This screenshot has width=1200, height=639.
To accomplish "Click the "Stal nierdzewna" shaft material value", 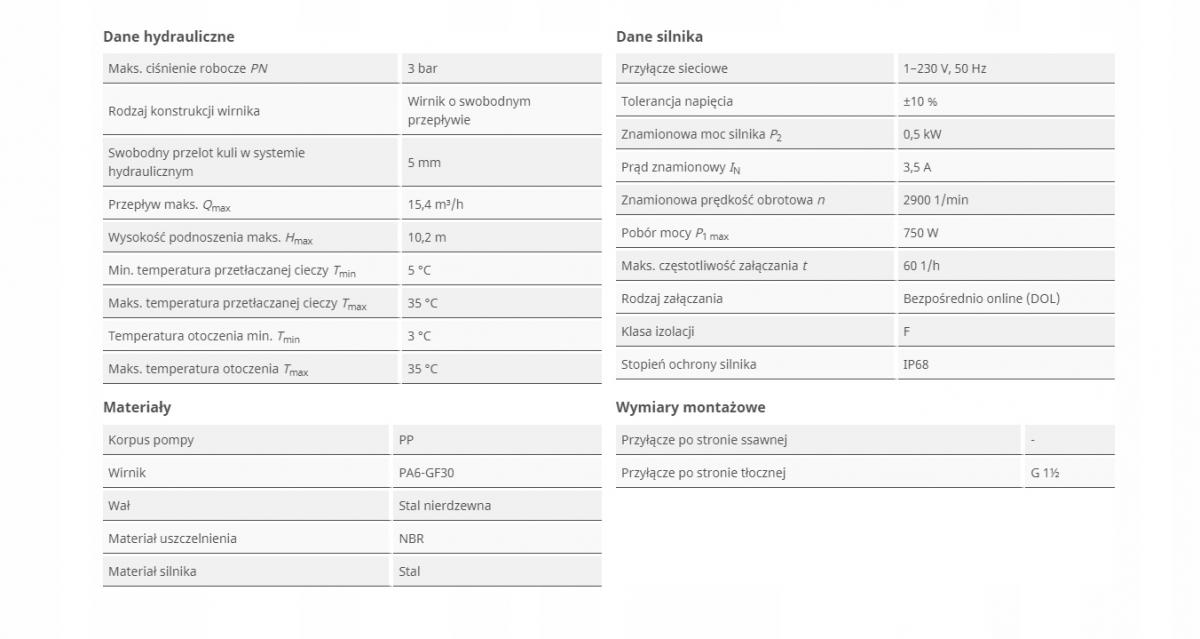I will click(x=444, y=506).
